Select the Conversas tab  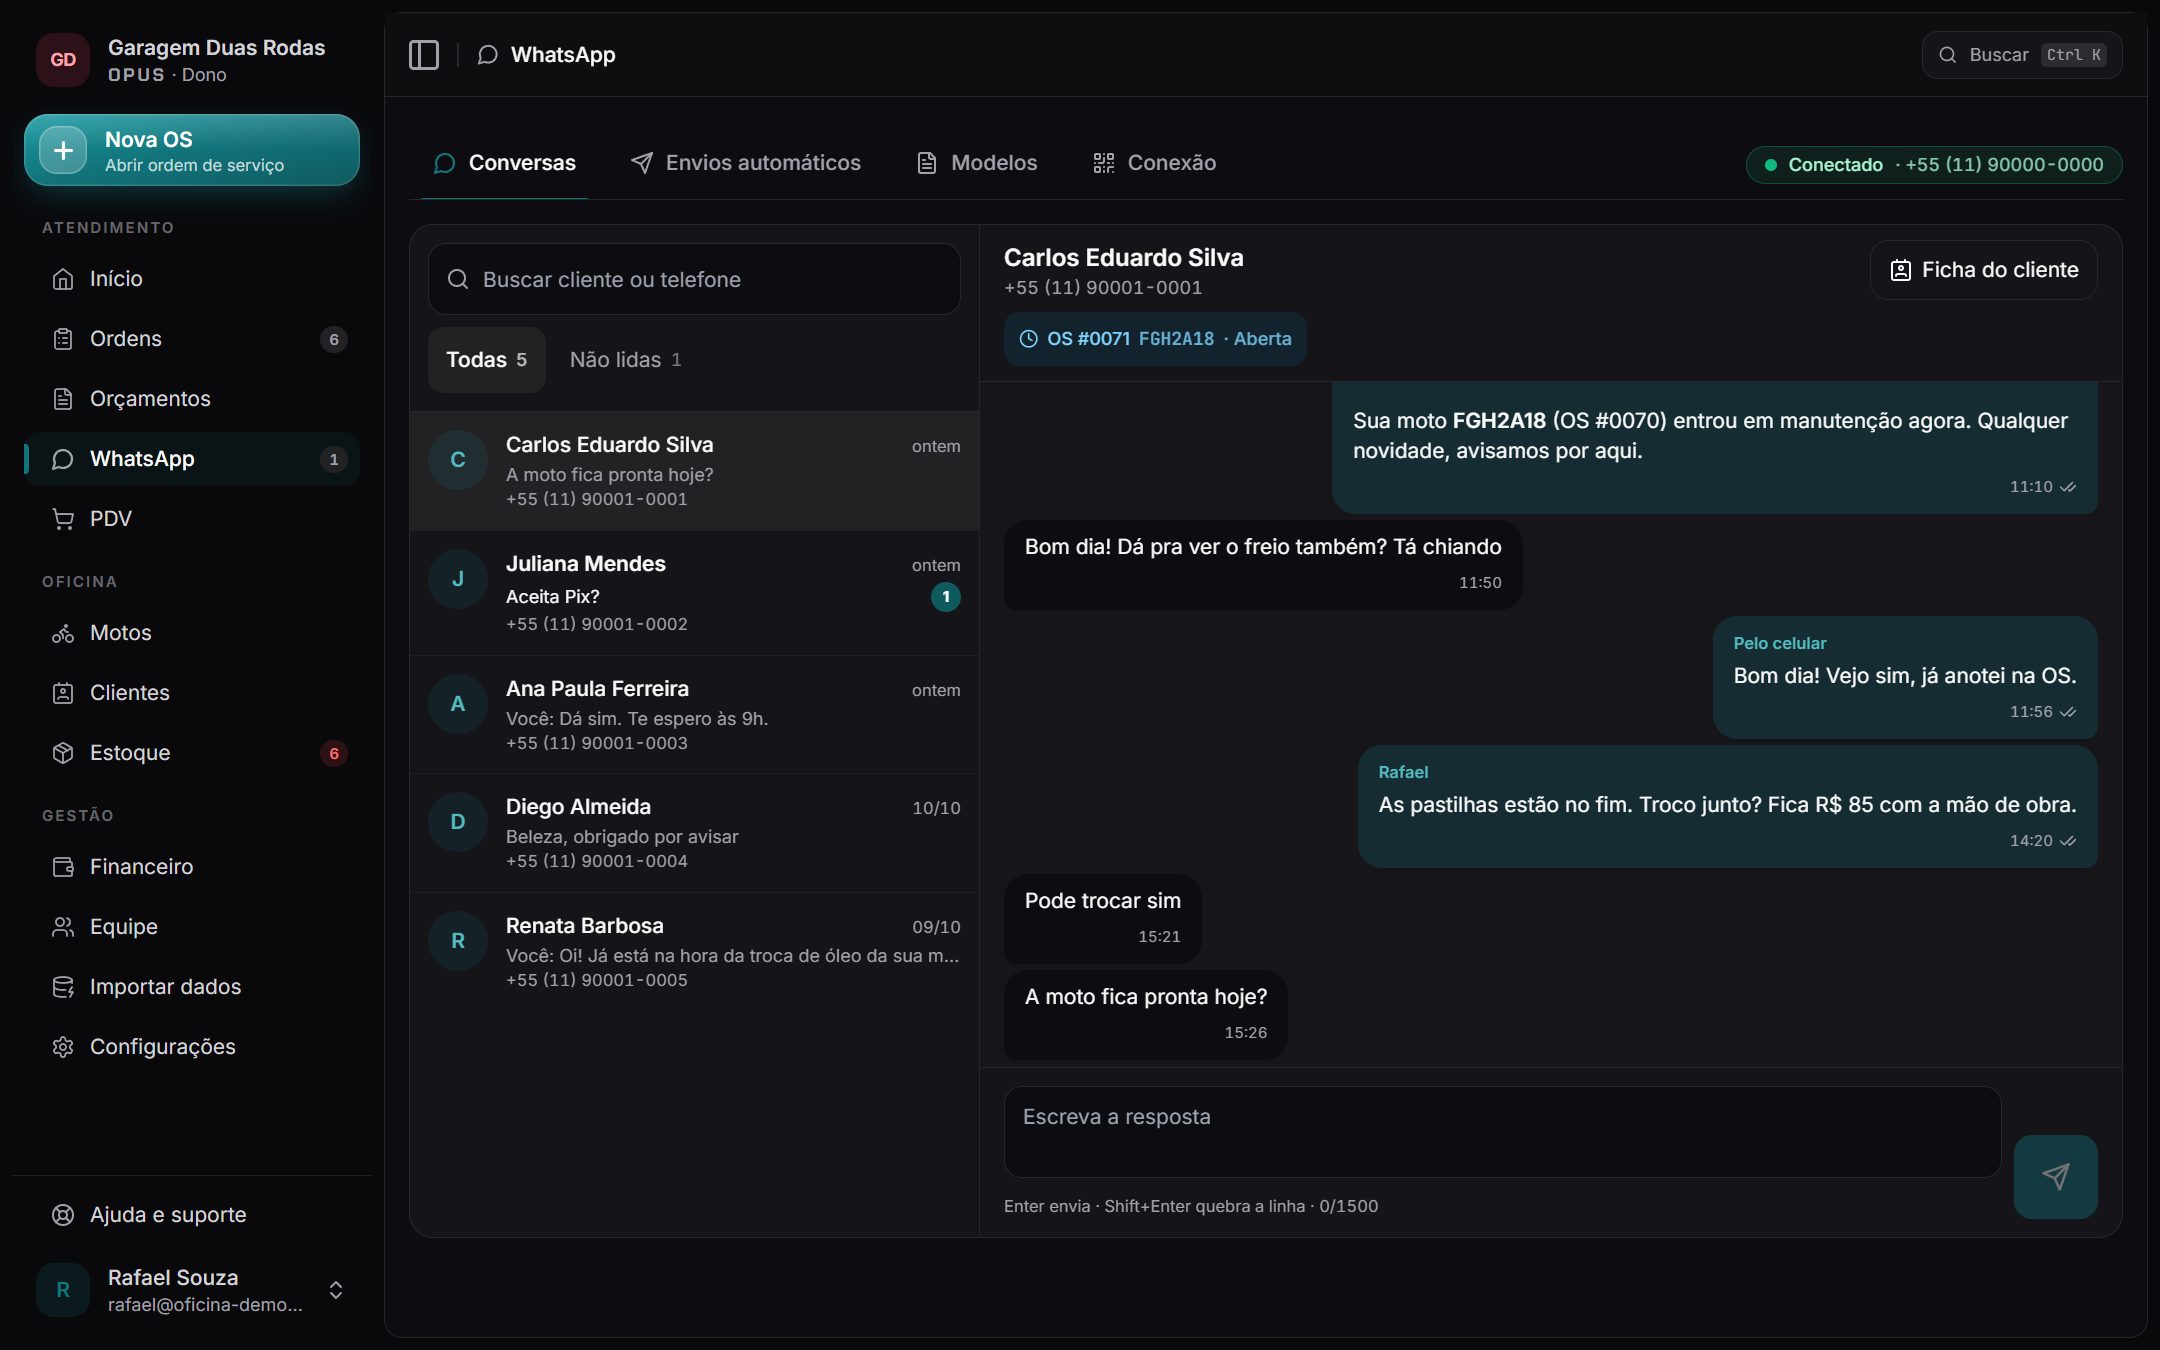(504, 163)
